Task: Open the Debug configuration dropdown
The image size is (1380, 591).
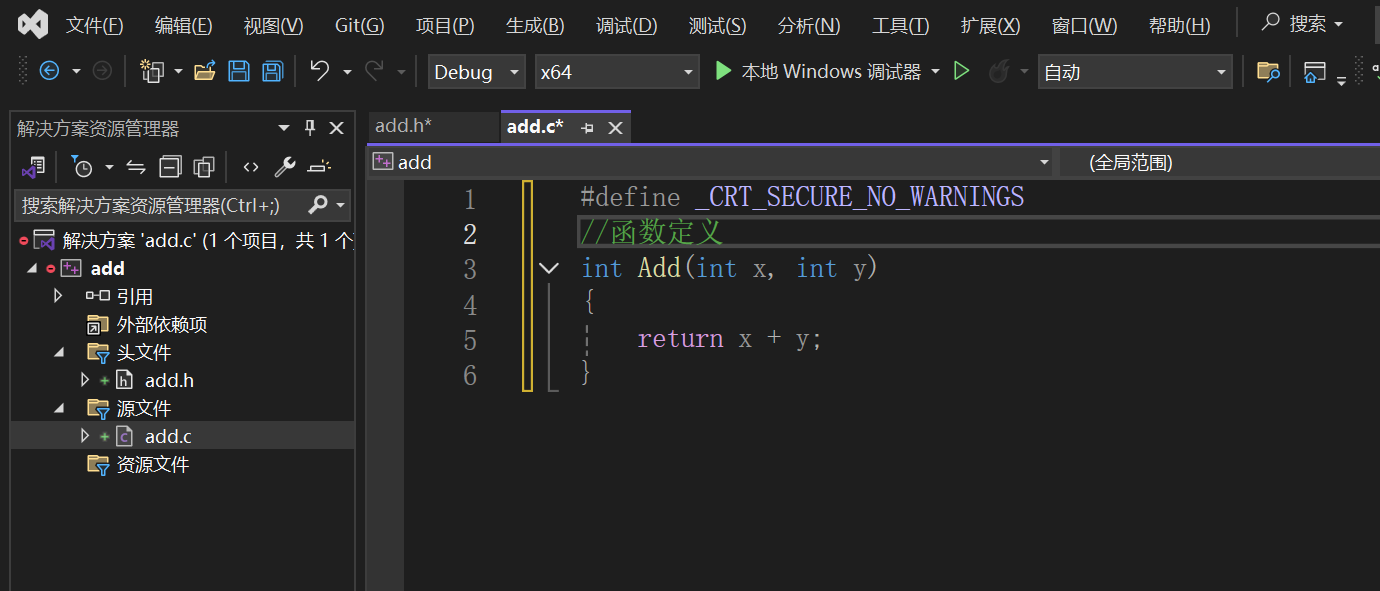Action: click(x=476, y=72)
